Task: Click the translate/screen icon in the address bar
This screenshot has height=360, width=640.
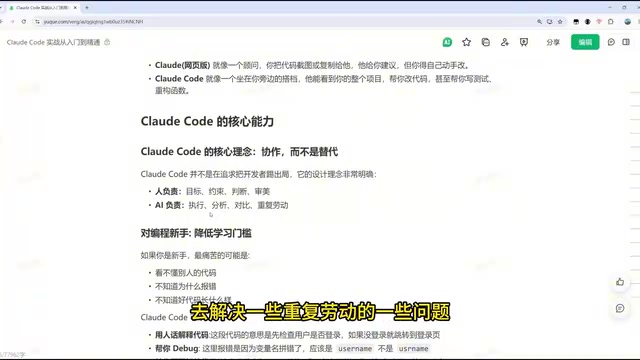Action: coord(549,22)
